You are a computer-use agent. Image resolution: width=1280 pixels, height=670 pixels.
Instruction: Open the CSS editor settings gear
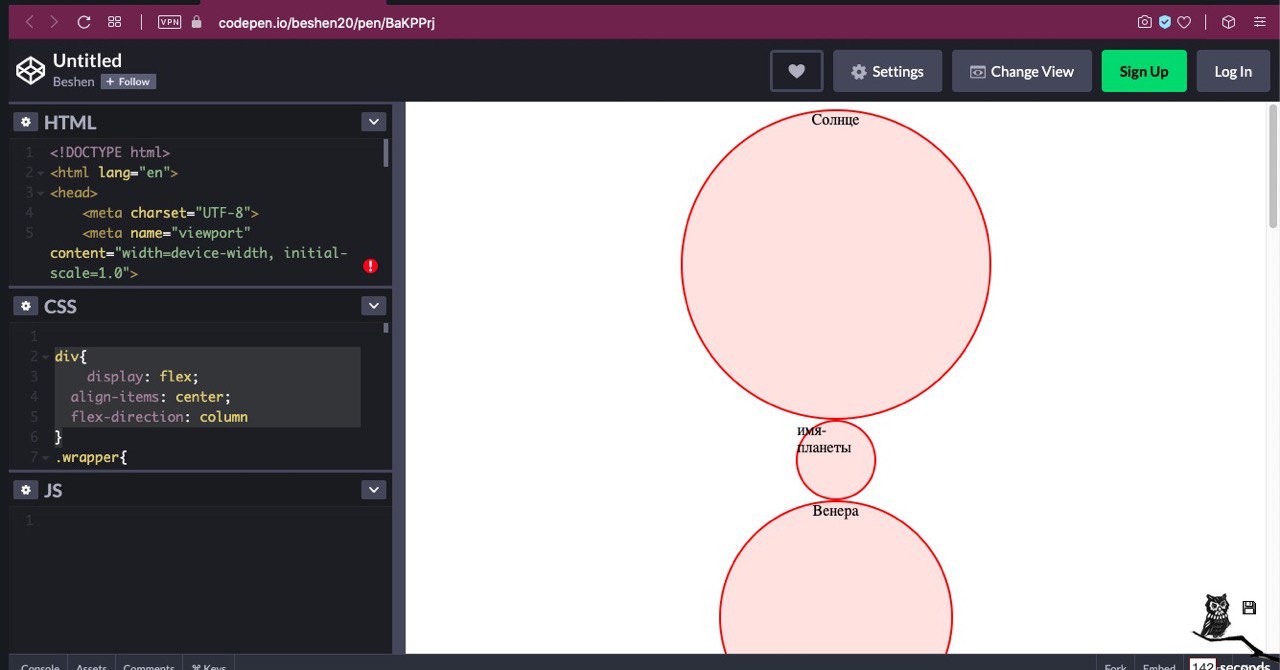(25, 306)
